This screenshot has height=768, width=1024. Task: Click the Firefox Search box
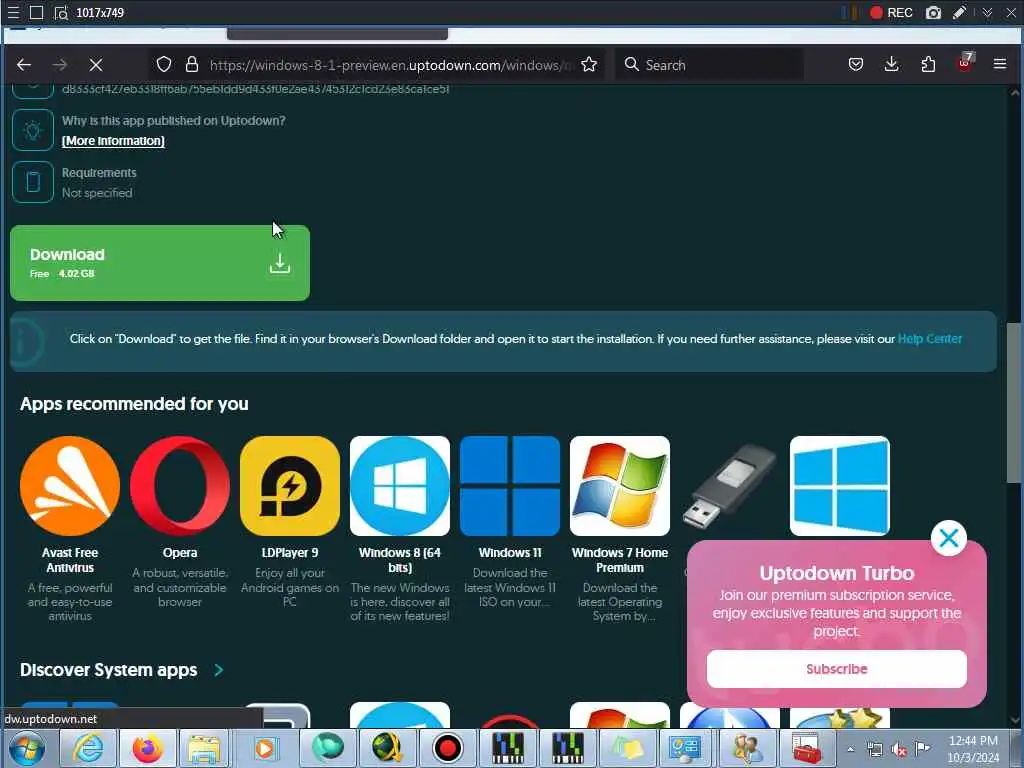click(710, 65)
